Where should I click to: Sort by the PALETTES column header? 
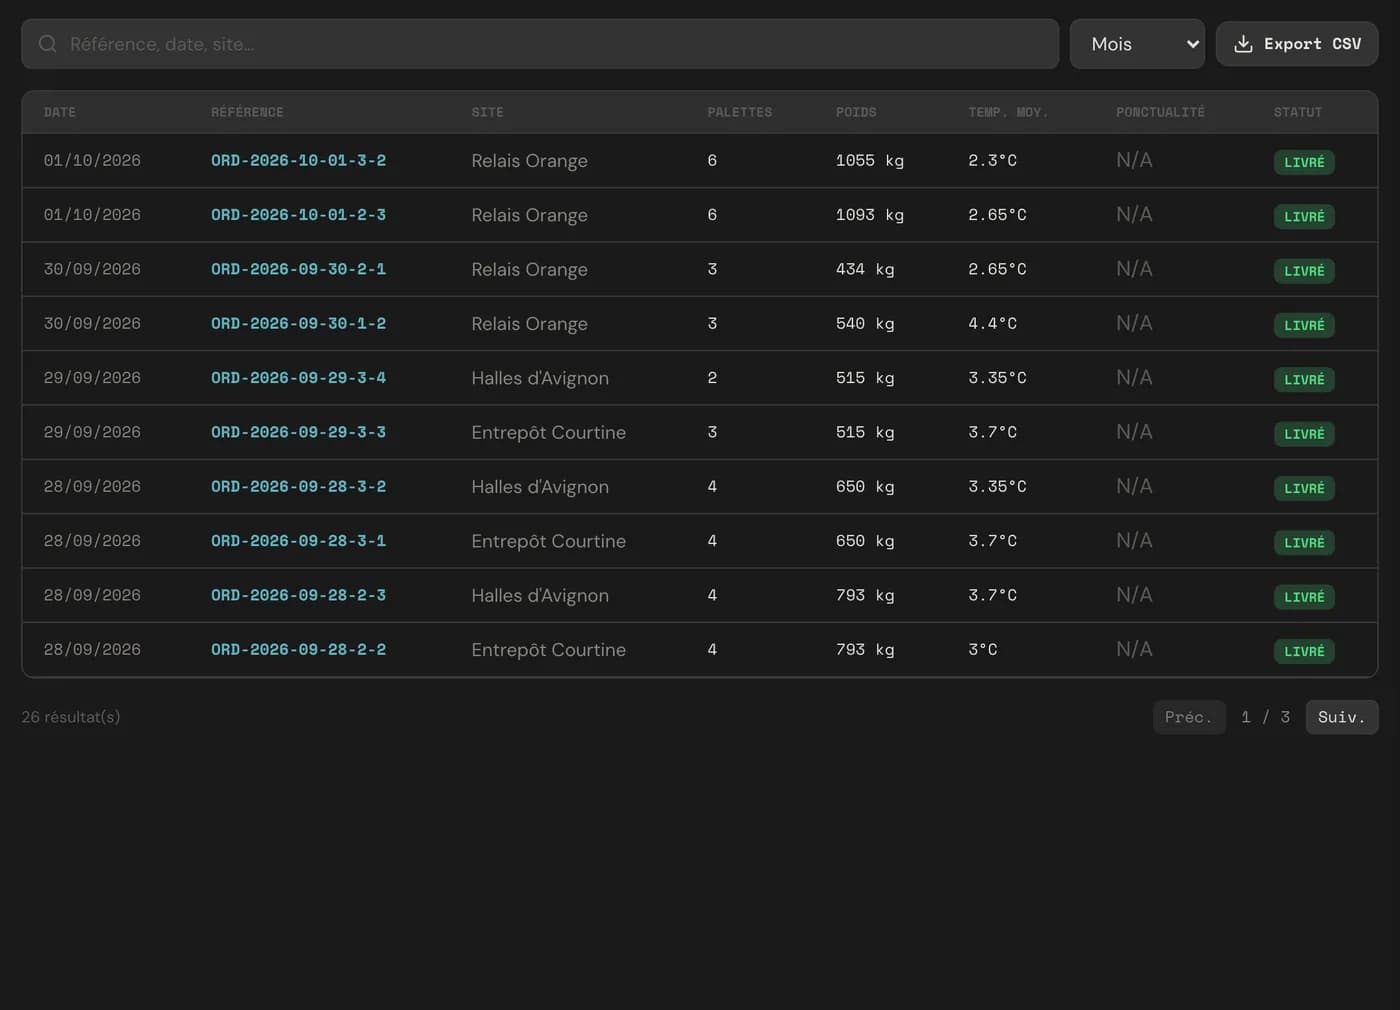[740, 112]
